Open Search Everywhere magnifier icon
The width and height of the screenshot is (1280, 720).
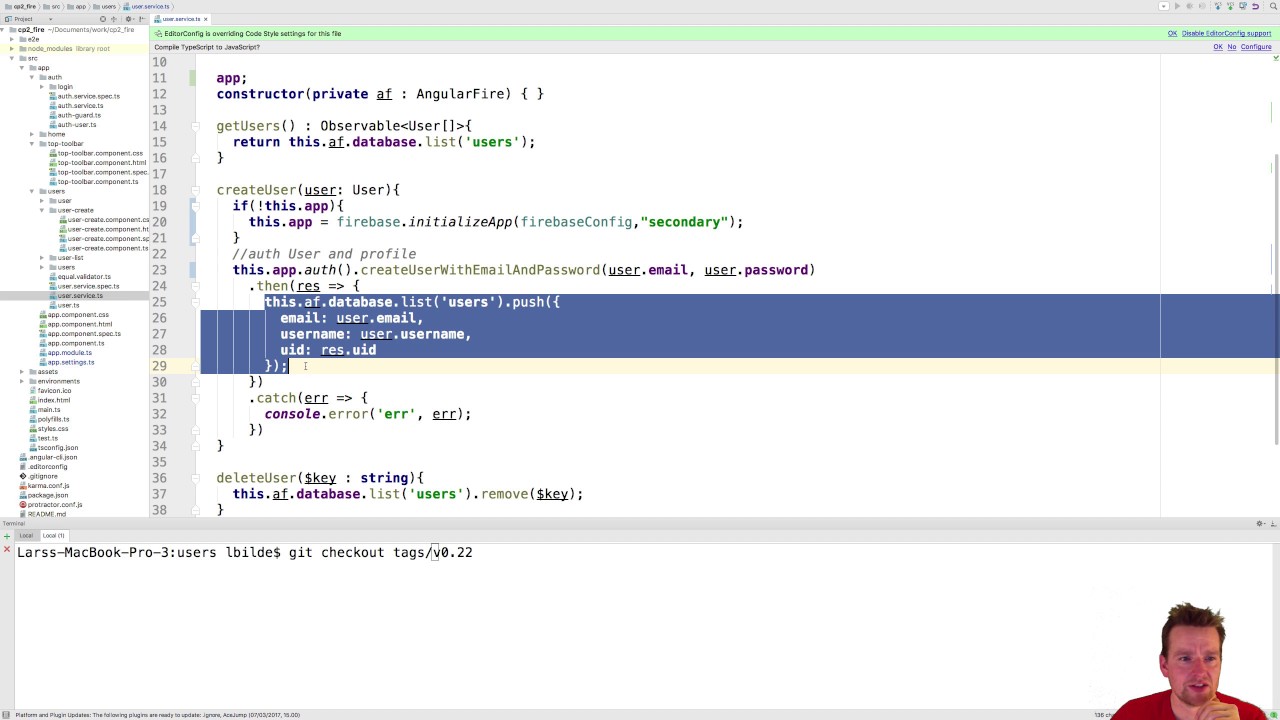tap(1273, 6)
